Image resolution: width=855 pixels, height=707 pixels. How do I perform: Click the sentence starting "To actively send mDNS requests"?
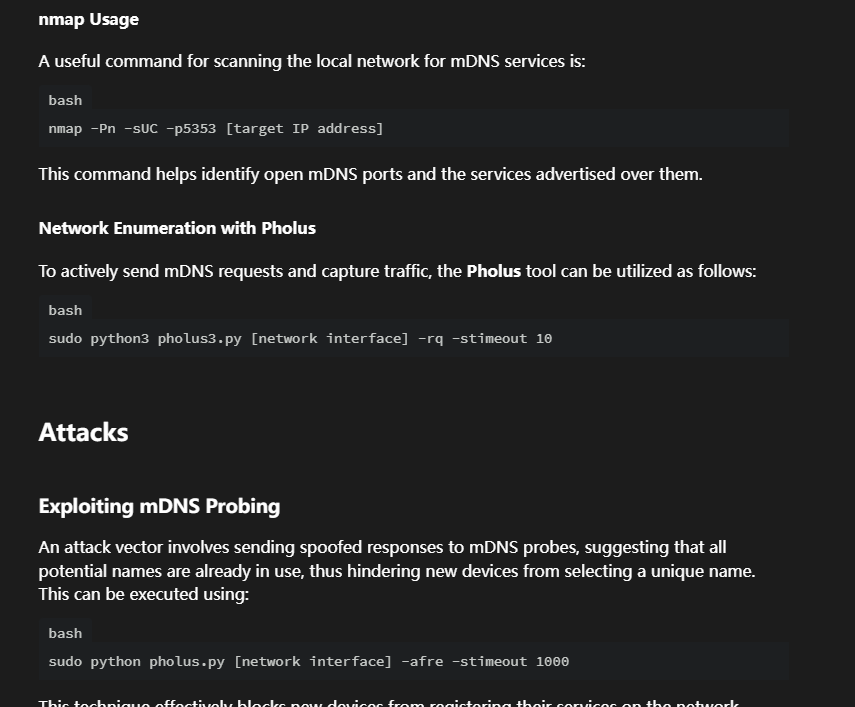397,271
